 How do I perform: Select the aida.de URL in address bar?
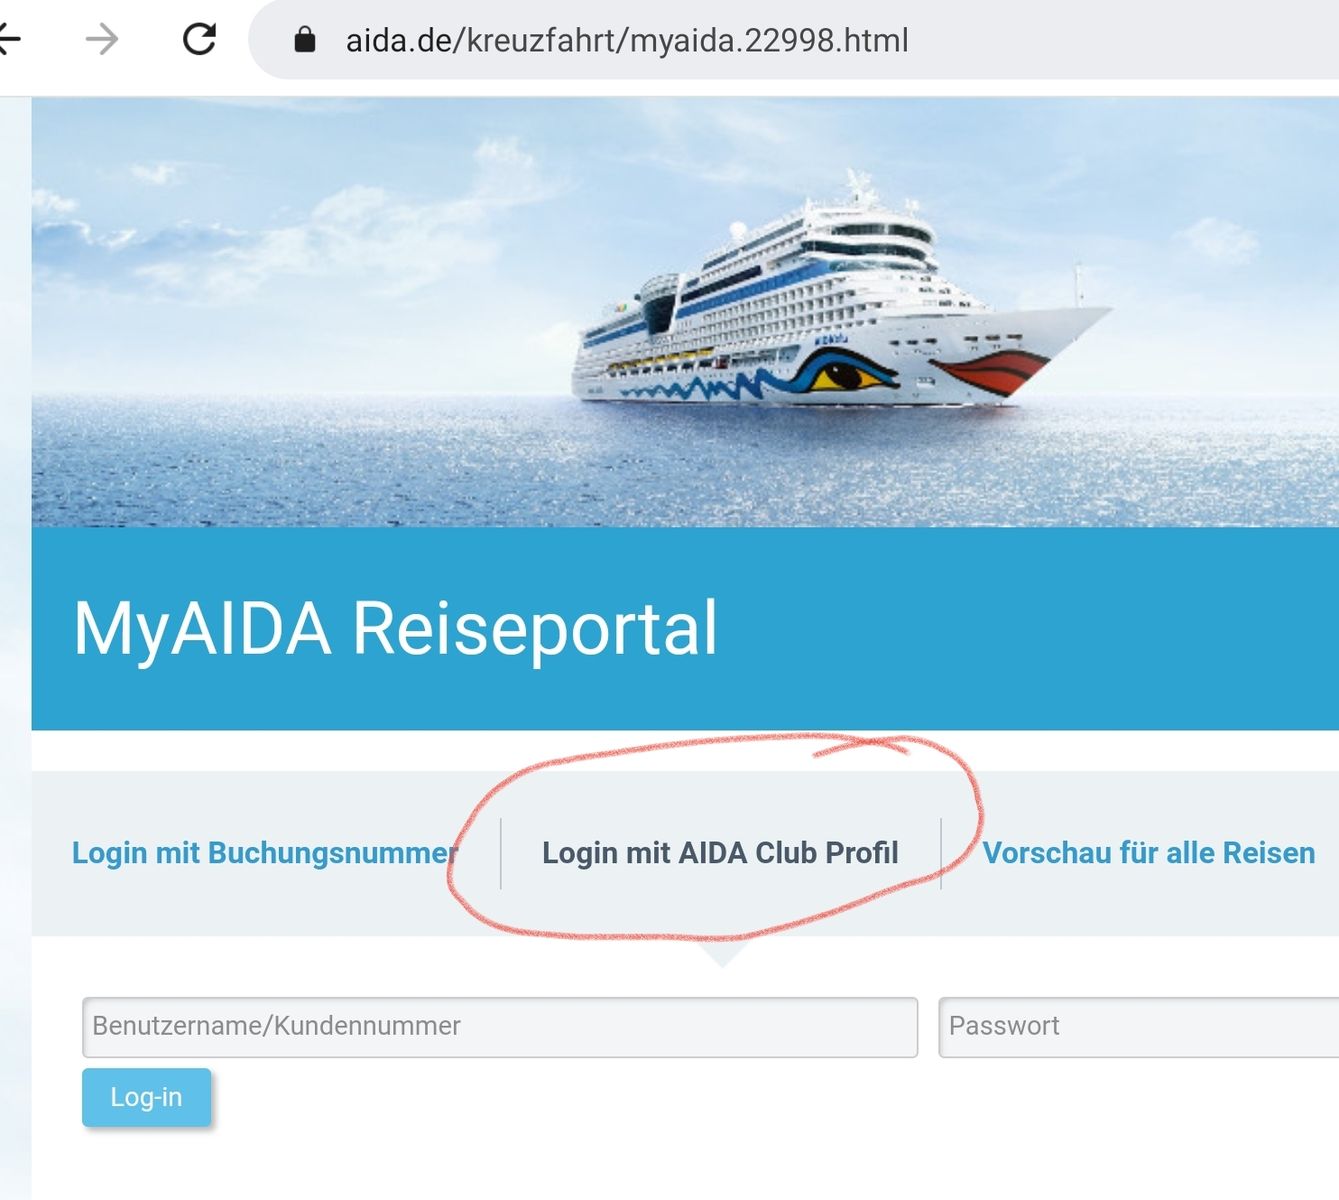click(627, 41)
